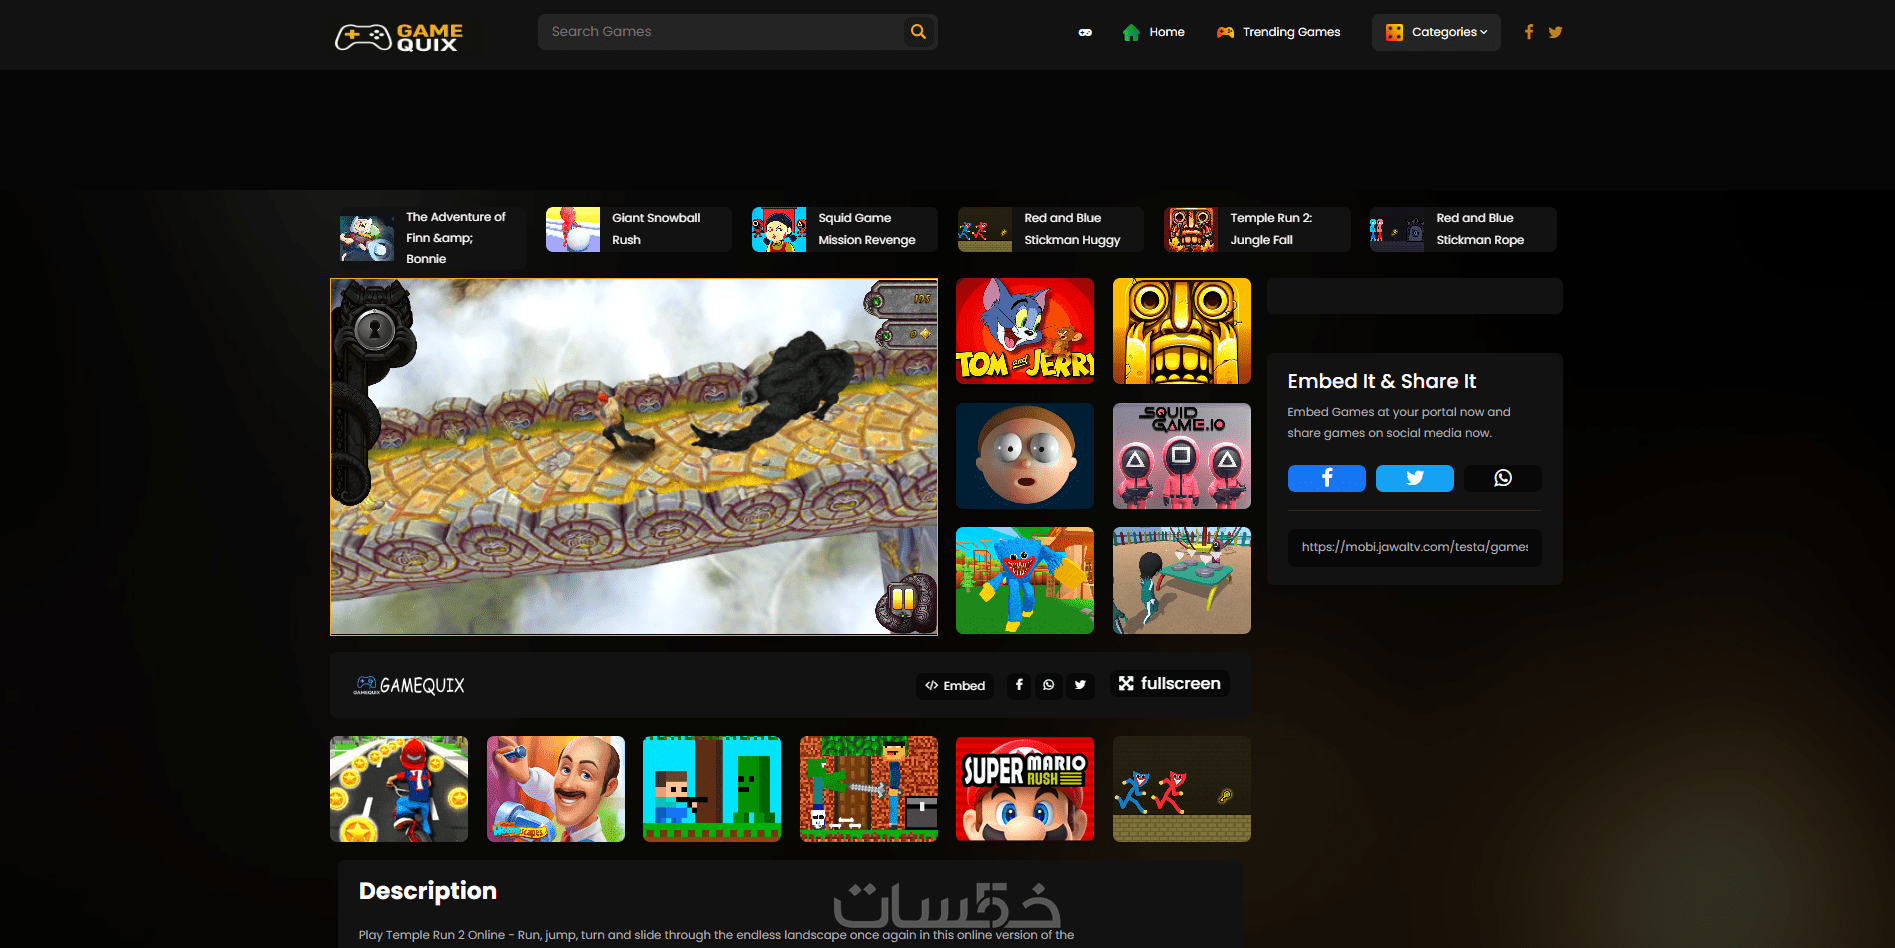Image resolution: width=1895 pixels, height=948 pixels.
Task: Open the Spider-Man subway runner thumbnail
Action: (399, 789)
